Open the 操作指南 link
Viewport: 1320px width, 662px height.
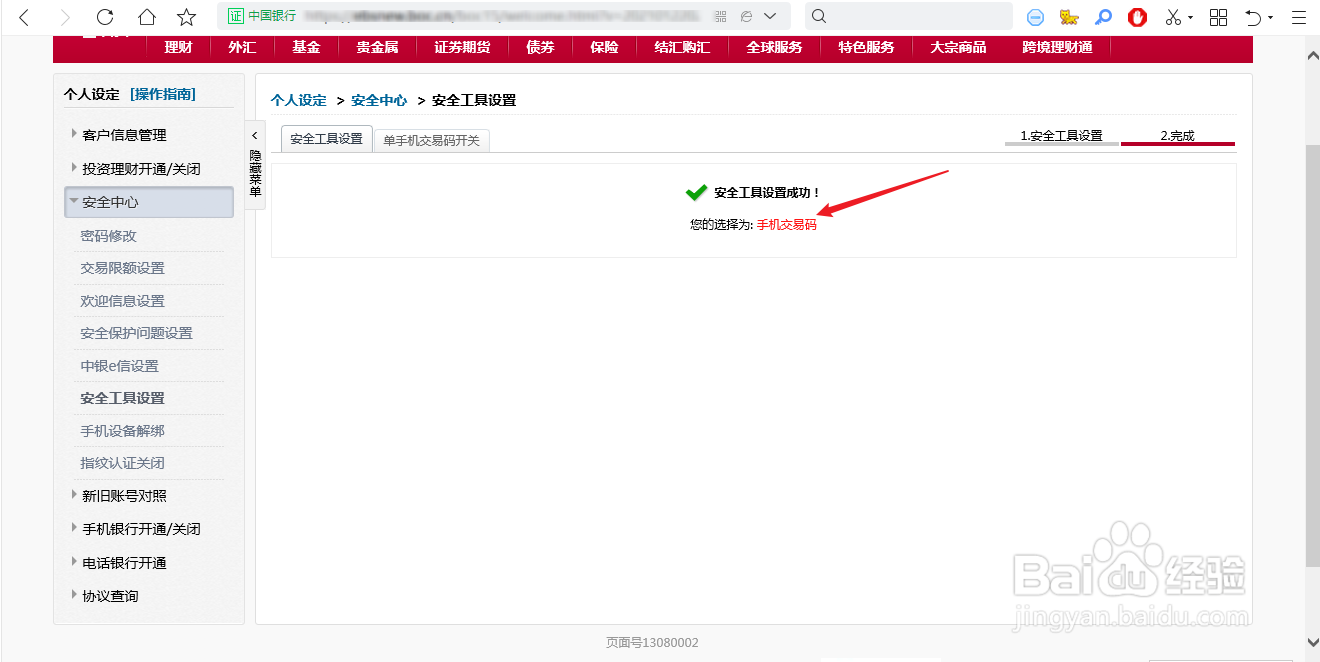pyautogui.click(x=163, y=93)
